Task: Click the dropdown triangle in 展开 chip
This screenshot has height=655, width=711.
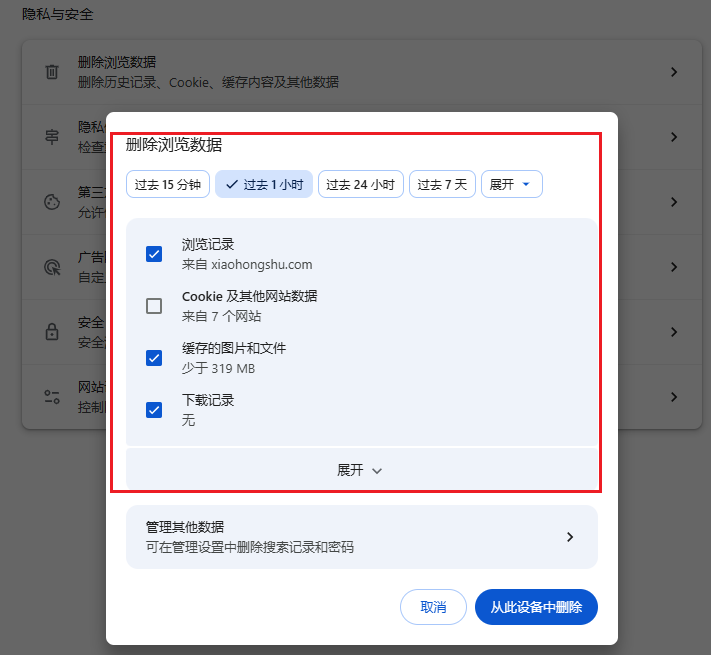Action: [526, 184]
